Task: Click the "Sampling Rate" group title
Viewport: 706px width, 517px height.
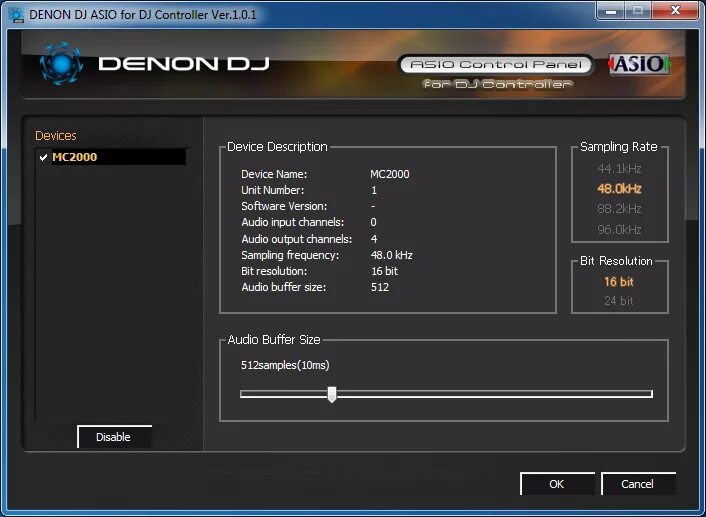Action: 619,147
